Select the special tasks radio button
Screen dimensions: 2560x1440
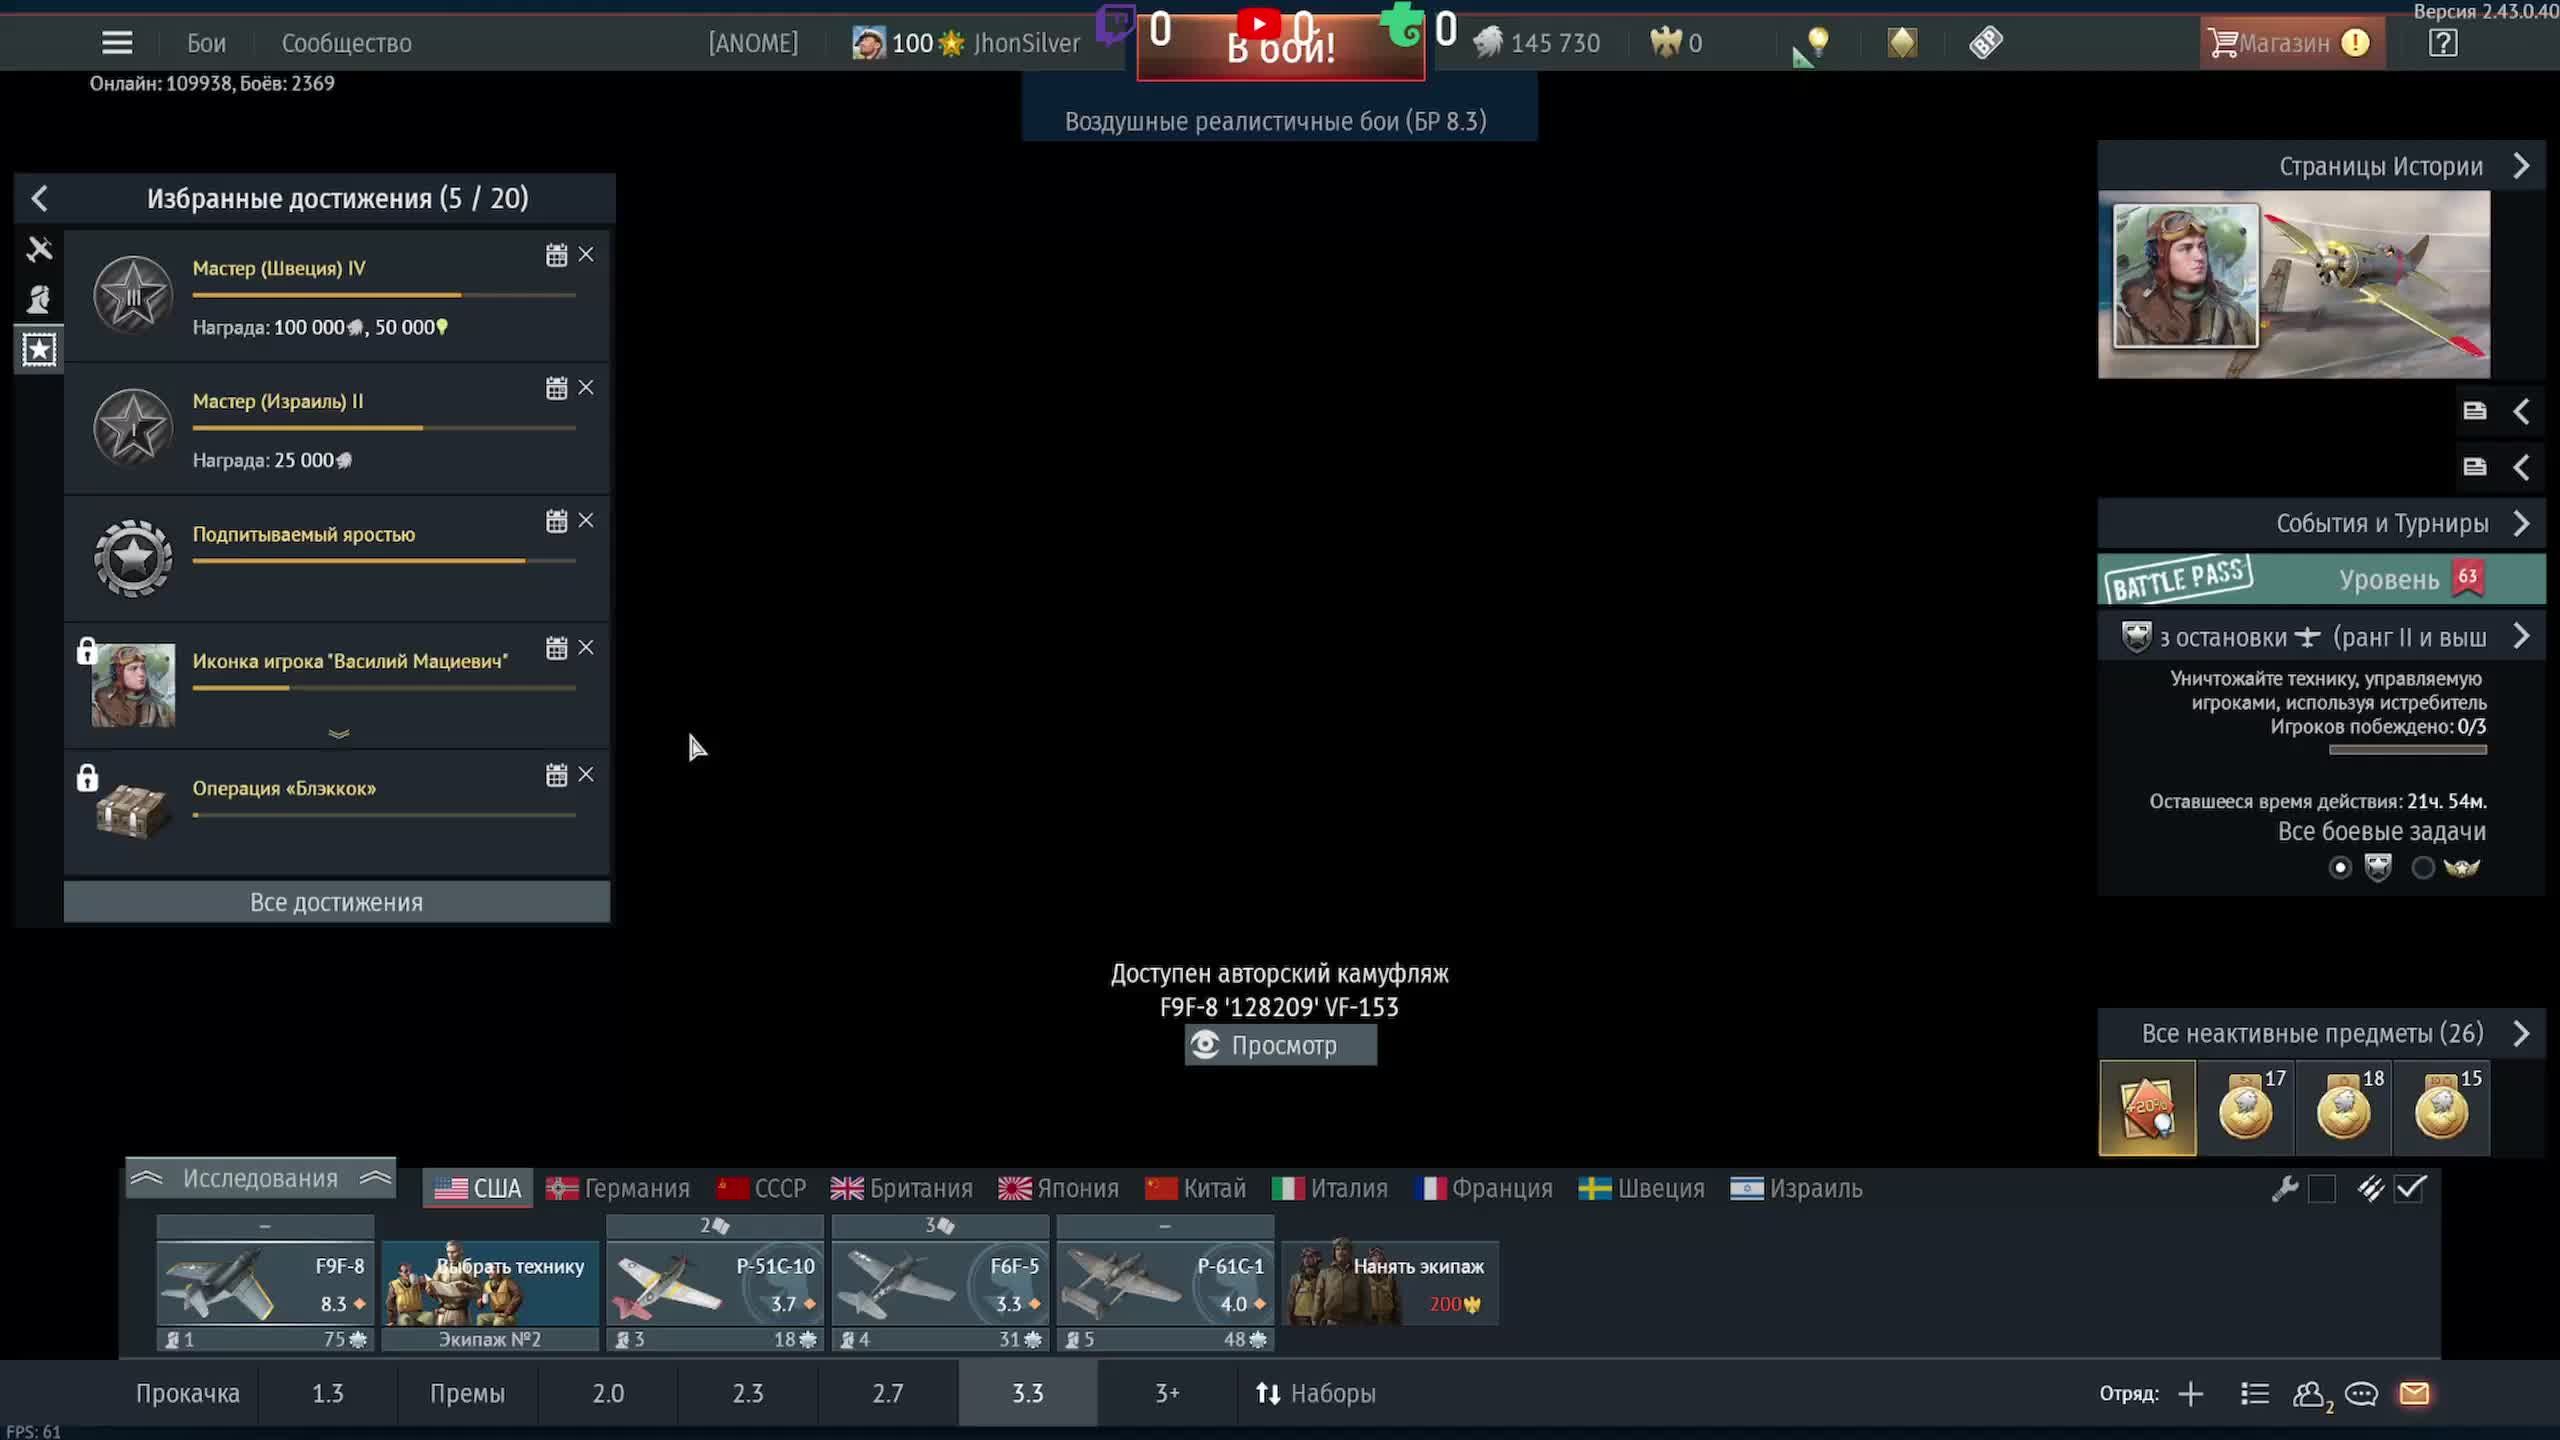tap(2423, 867)
